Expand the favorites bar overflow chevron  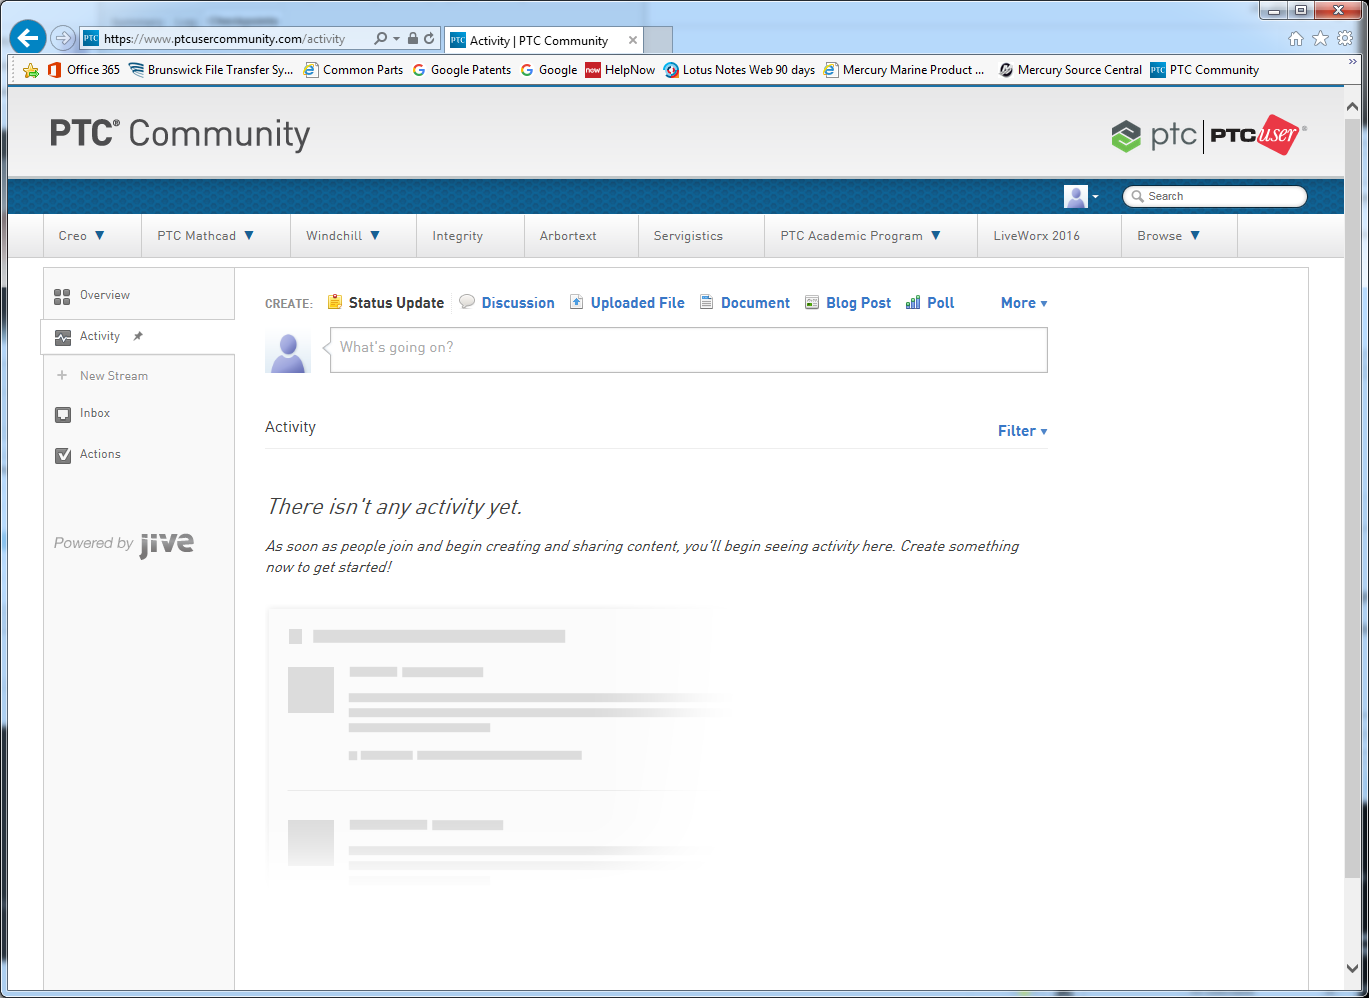[x=1352, y=62]
